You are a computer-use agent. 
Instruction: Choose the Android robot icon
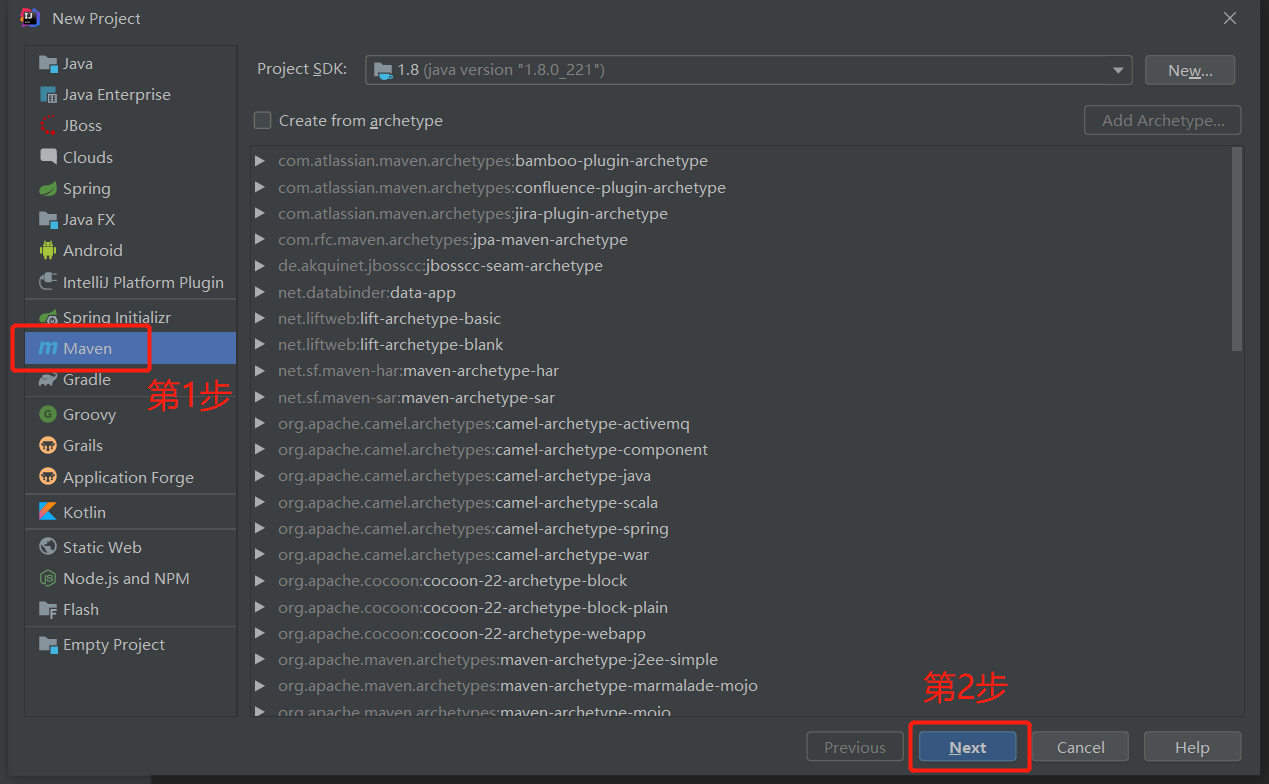click(x=48, y=251)
